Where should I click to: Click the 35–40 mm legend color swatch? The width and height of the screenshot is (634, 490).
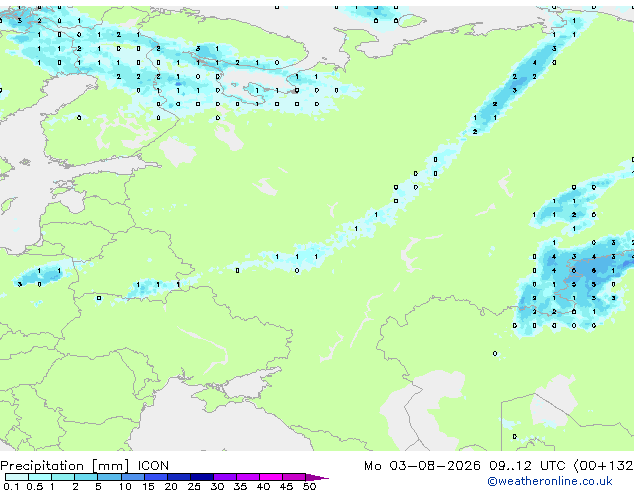pos(247,477)
